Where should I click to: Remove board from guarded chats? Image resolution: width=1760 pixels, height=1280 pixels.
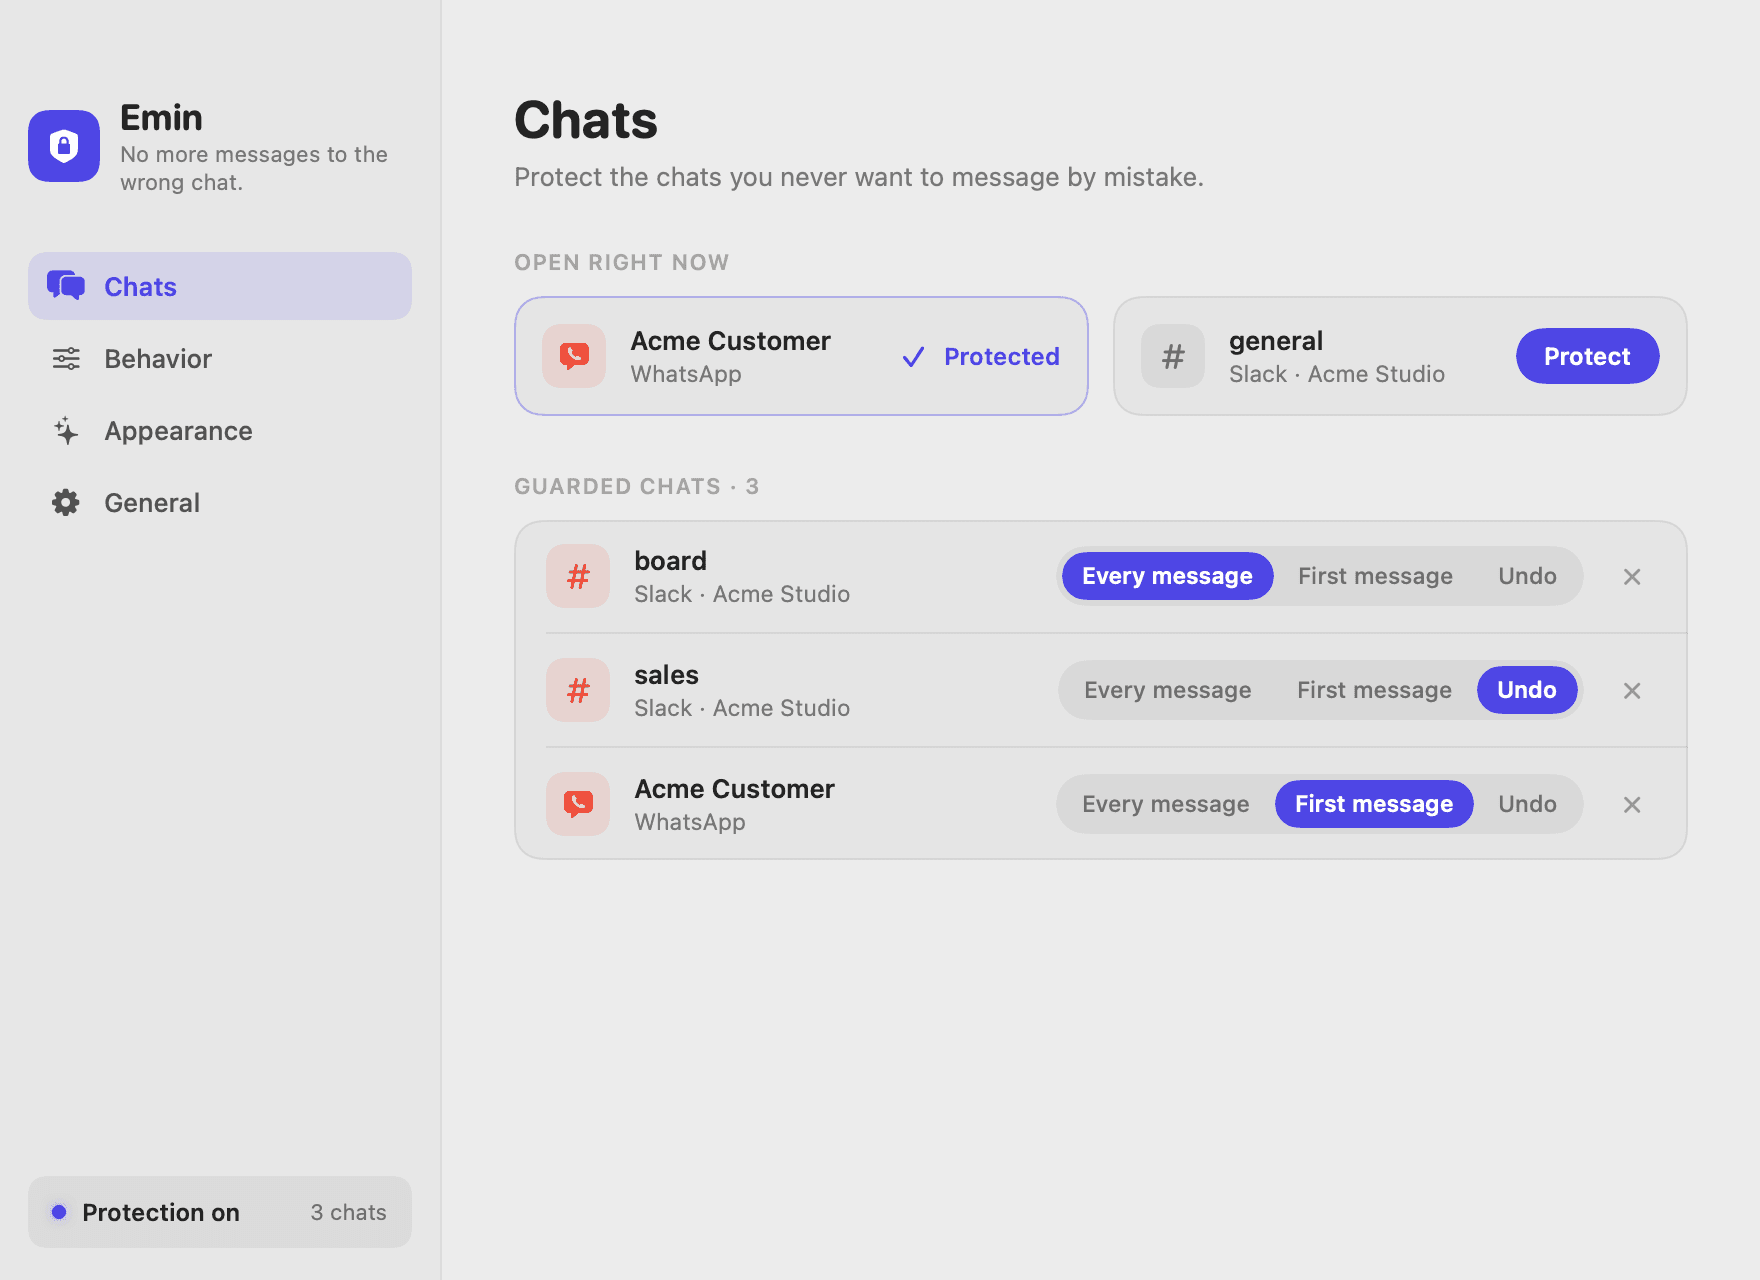(1632, 577)
